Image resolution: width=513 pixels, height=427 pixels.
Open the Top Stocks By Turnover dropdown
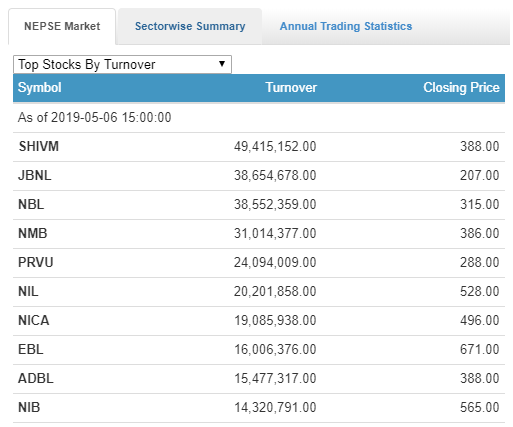click(x=122, y=64)
